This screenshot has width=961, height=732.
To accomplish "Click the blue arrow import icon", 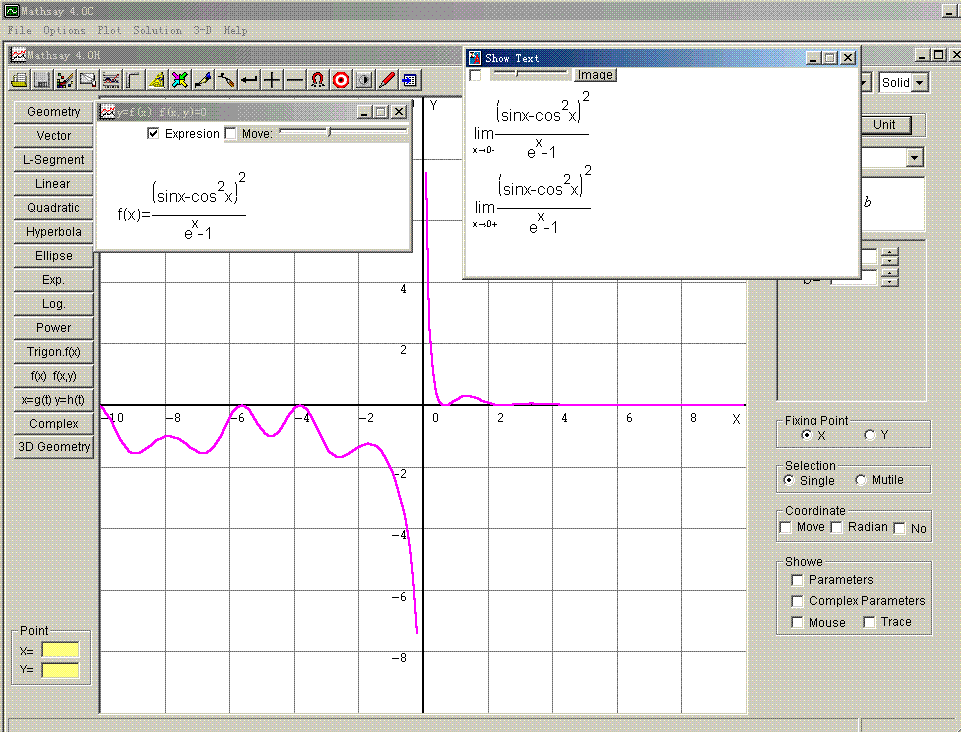I will click(409, 80).
